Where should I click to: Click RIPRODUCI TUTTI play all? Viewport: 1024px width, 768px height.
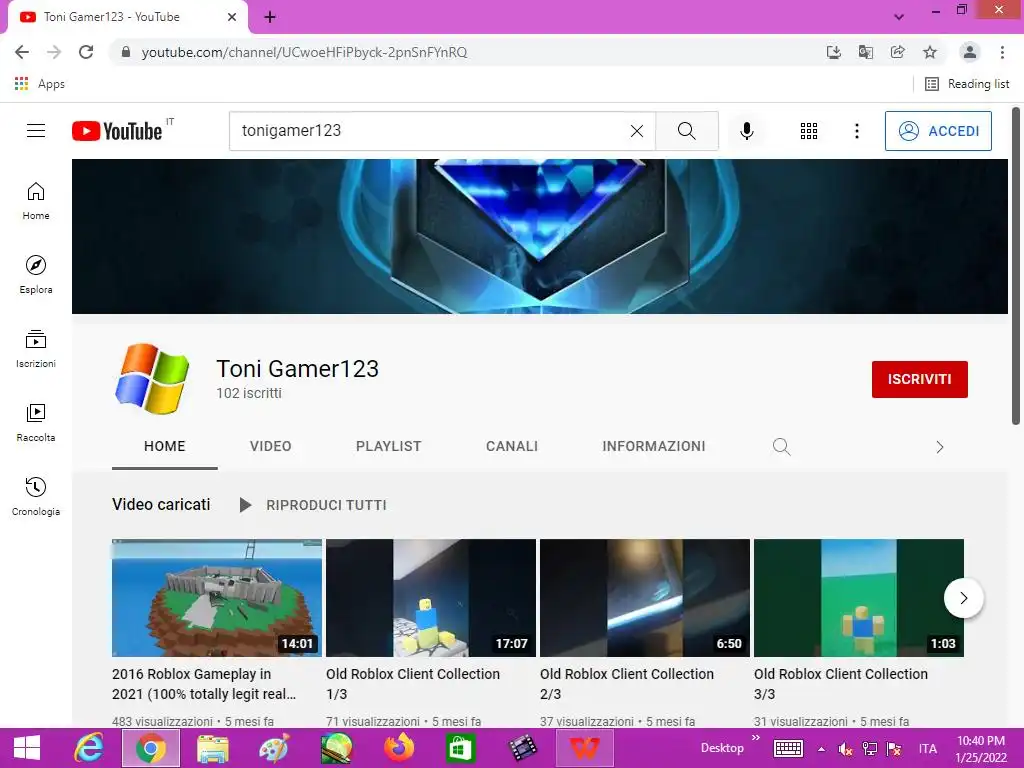(x=313, y=505)
